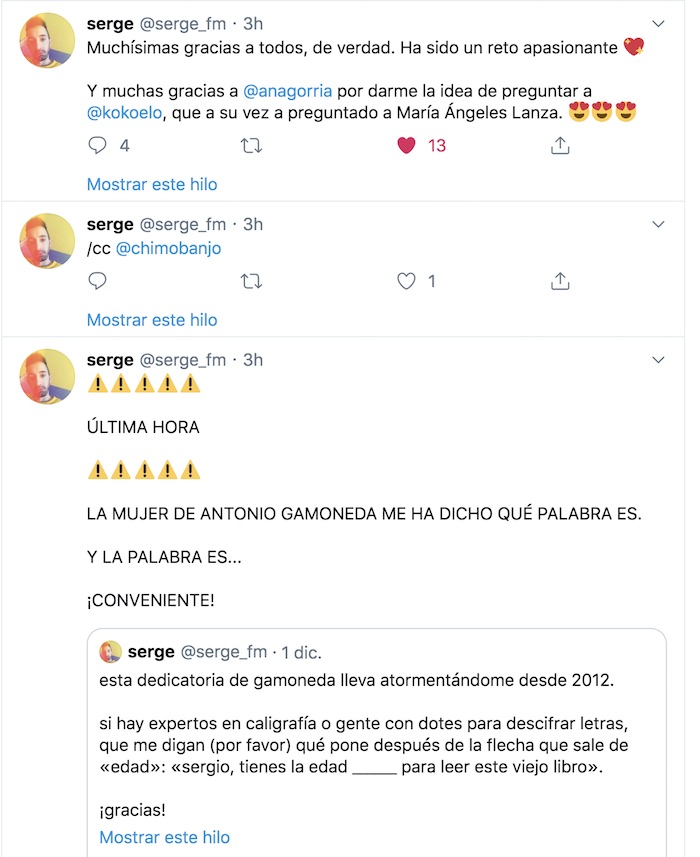The width and height of the screenshot is (700, 857).
Task: Reply to the 'Muchísimas gracias' tweet
Action: click(x=98, y=146)
